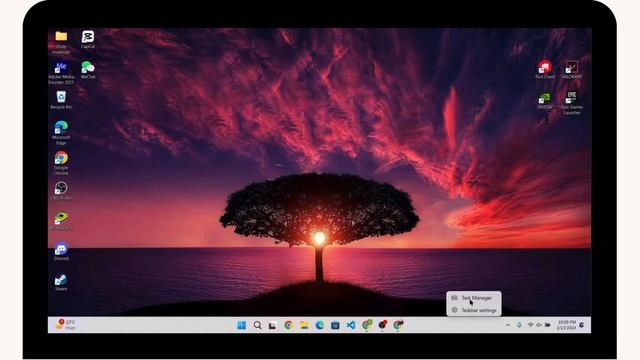Screen dimensions: 640x360
Task: Open taskbar Search magnifier
Action: (258, 325)
